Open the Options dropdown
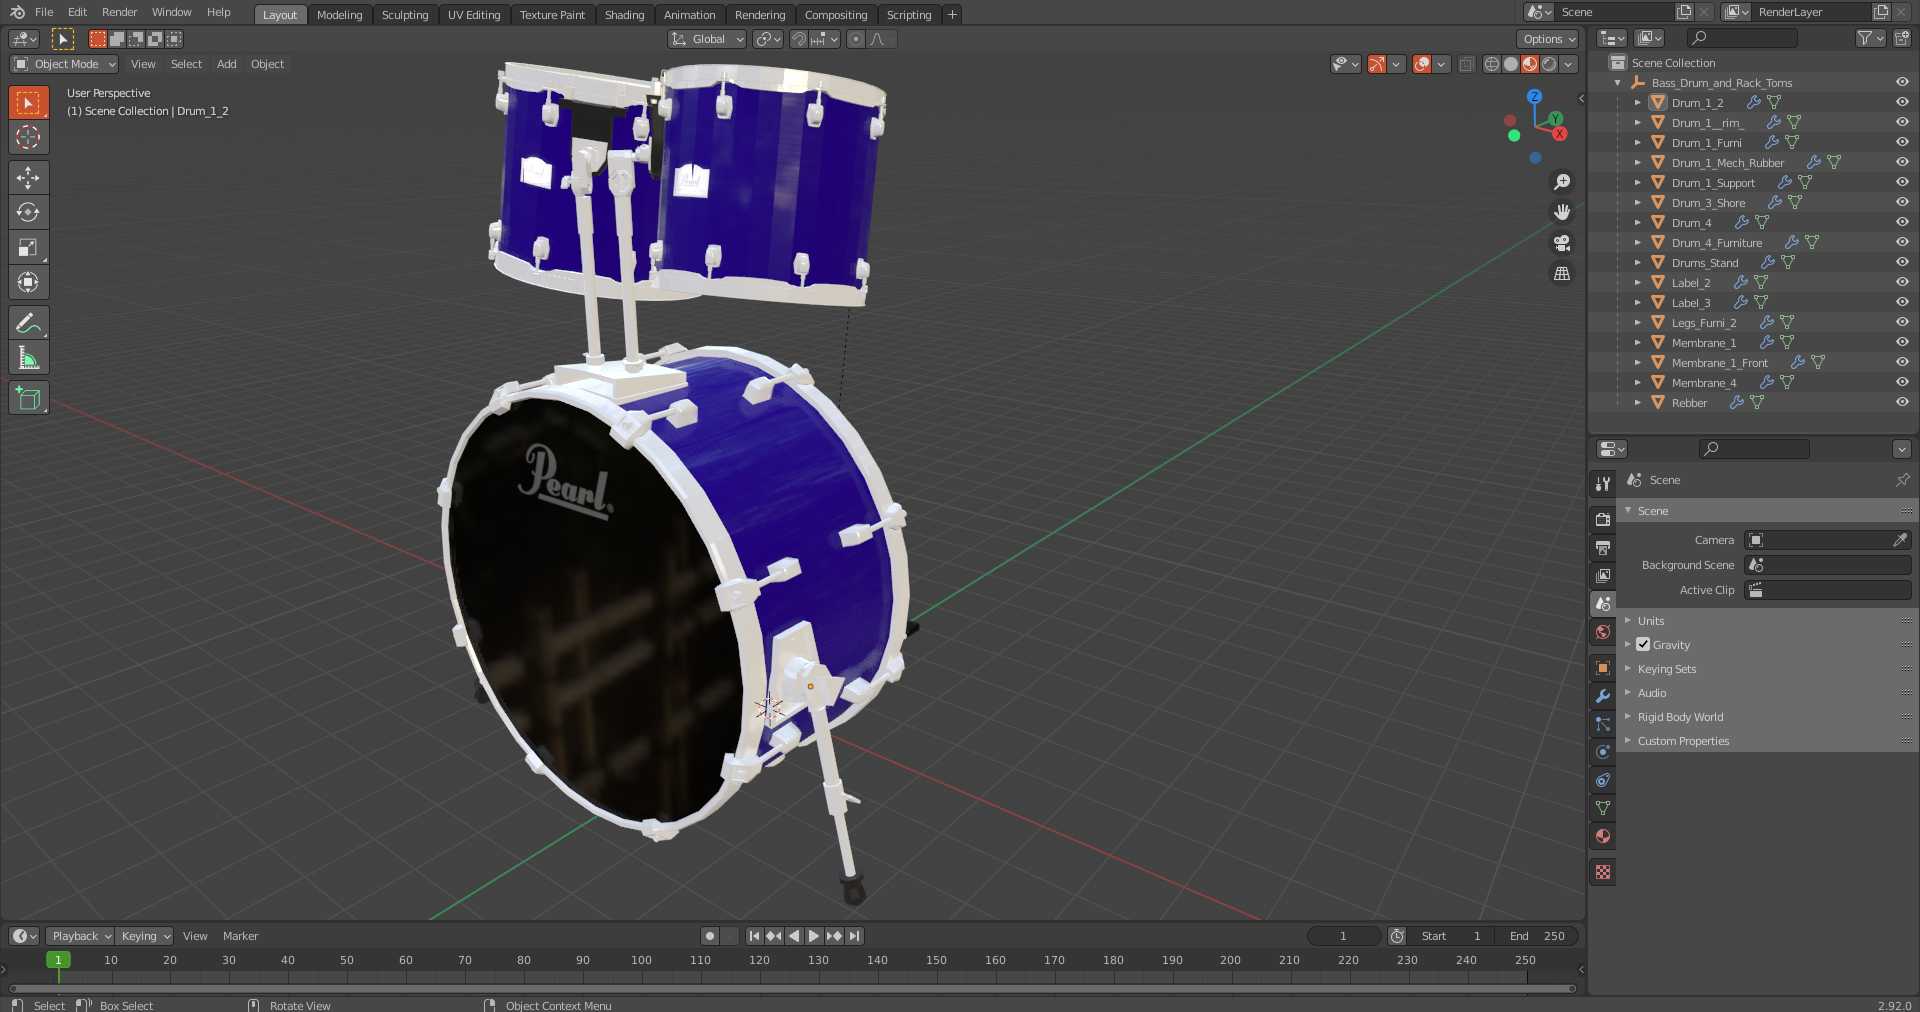Viewport: 1920px width, 1012px height. click(x=1547, y=39)
